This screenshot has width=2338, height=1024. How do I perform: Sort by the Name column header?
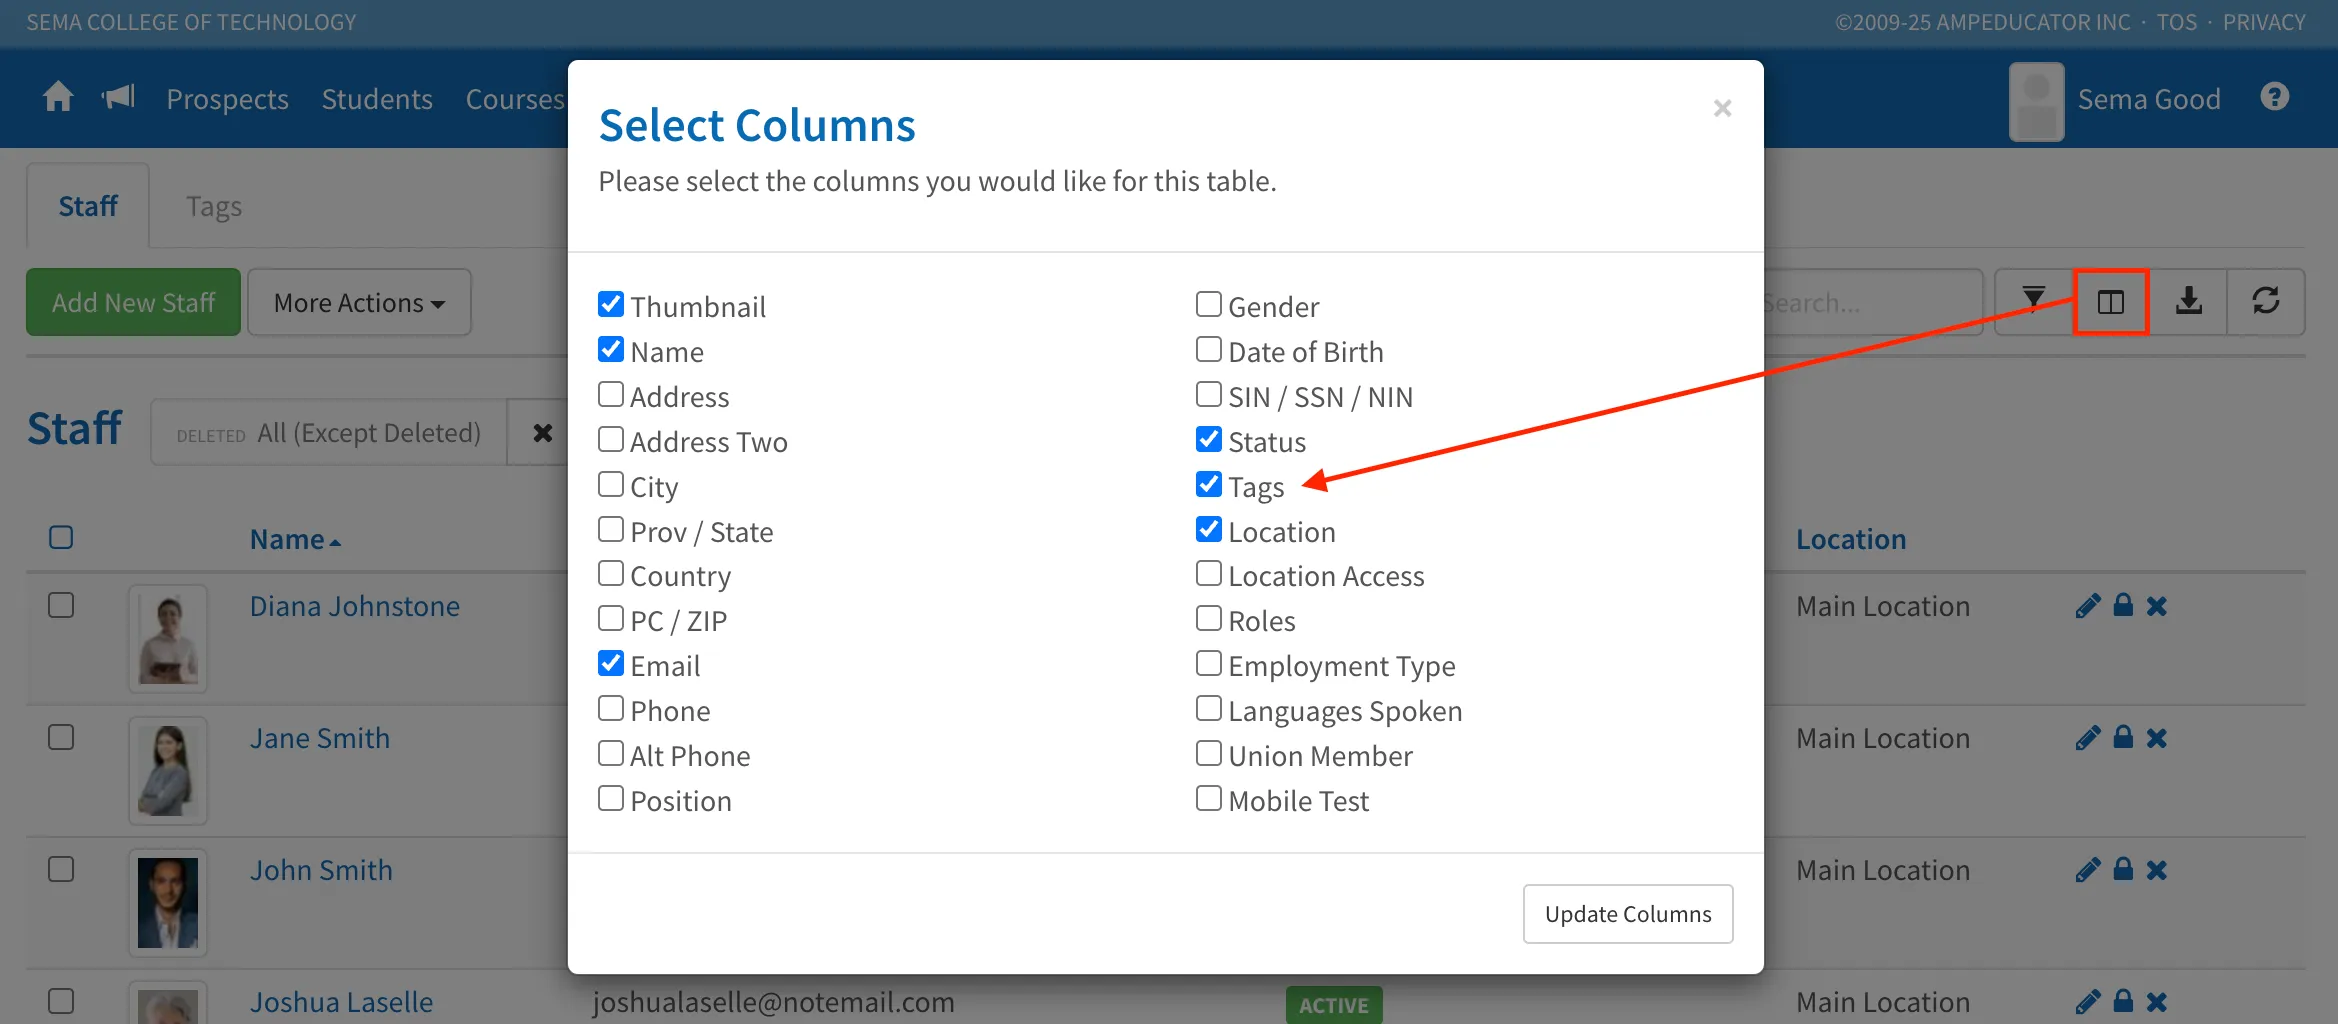(x=295, y=540)
